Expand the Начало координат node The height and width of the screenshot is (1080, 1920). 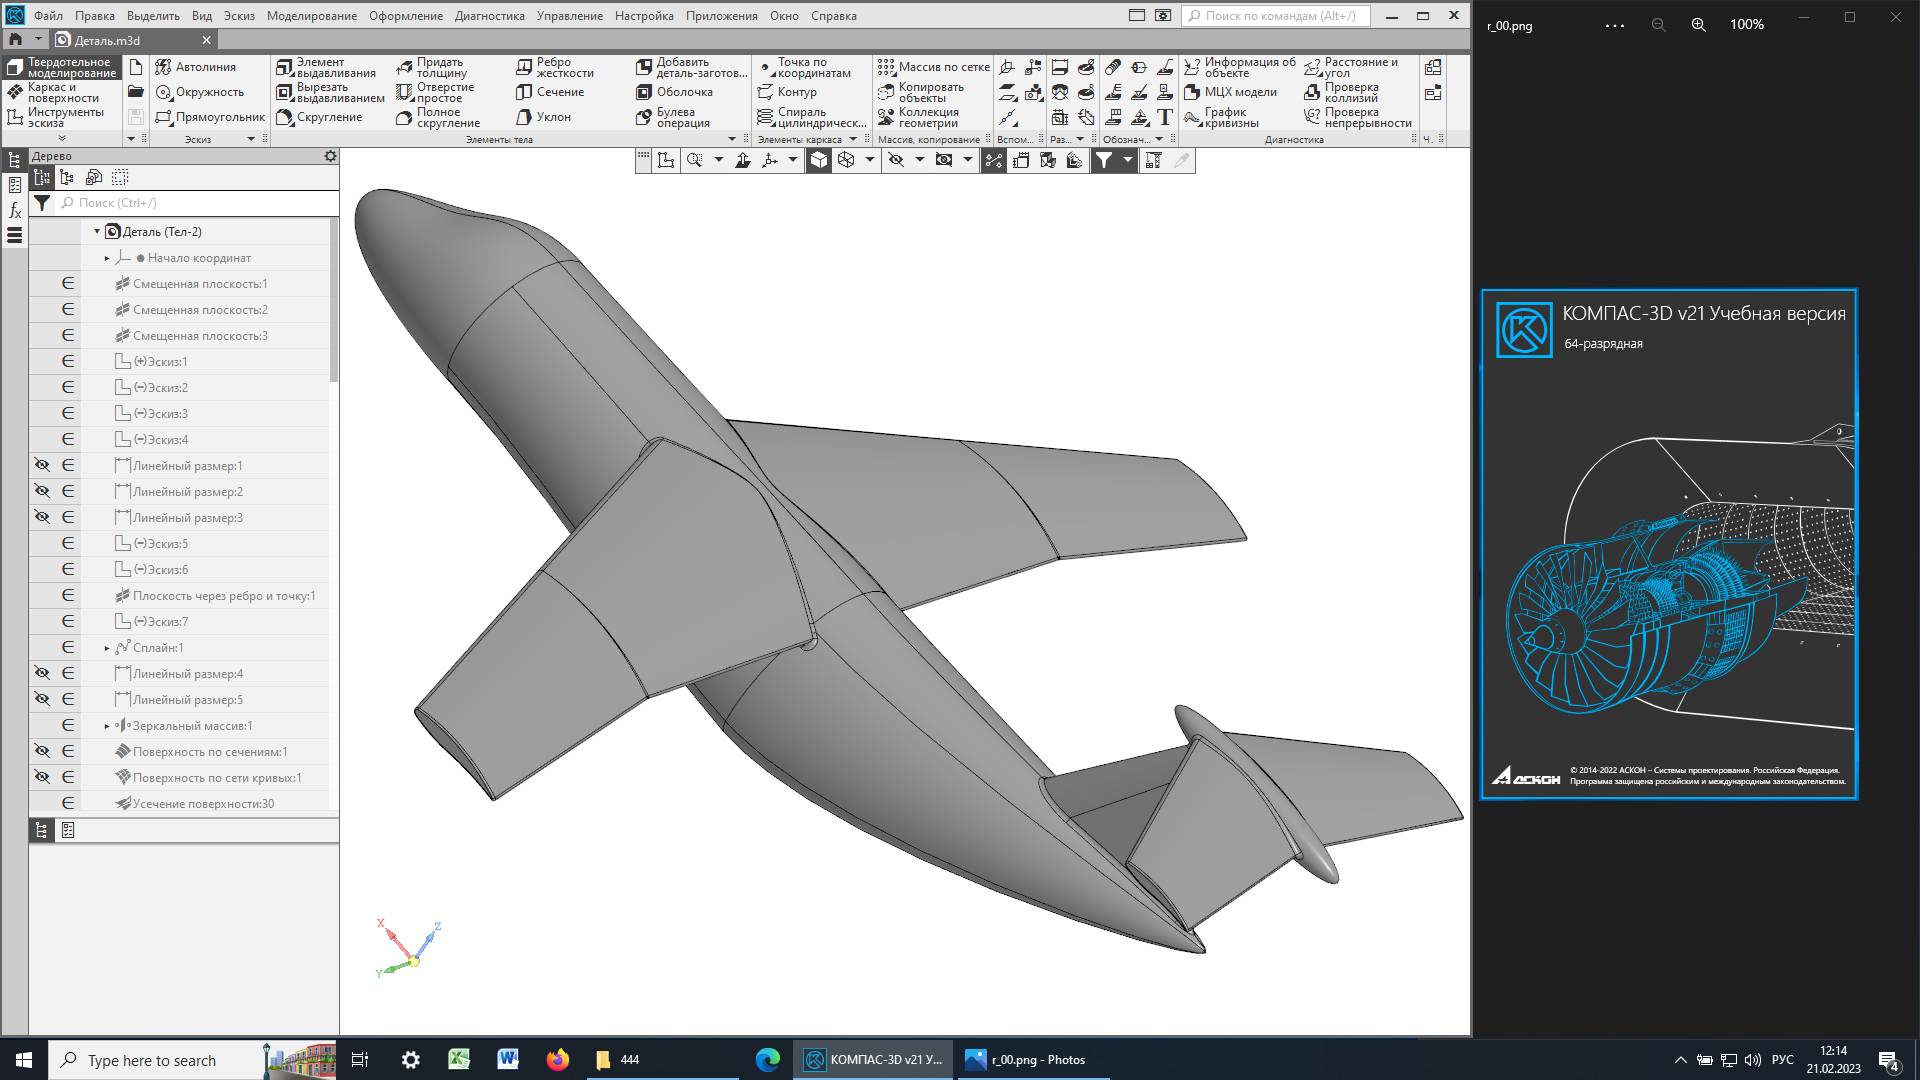coord(107,258)
